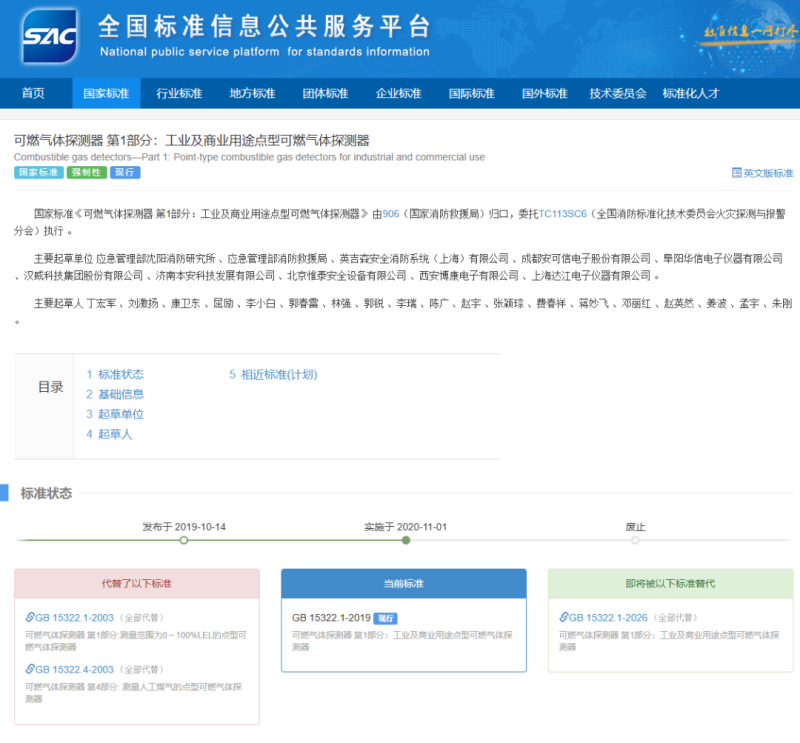Click link icon beside GB 15322.1-2003

click(30, 618)
